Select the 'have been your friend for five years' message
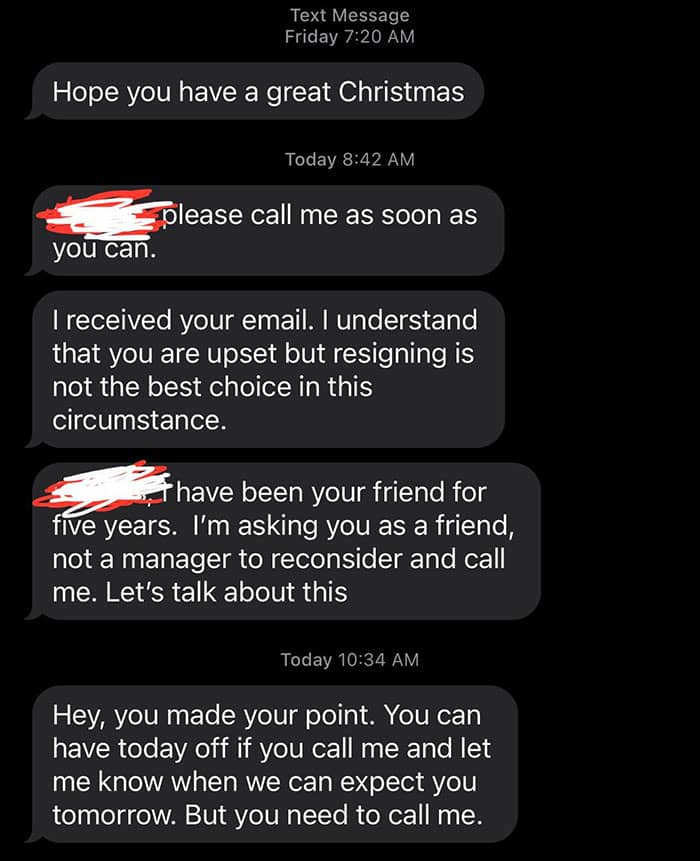The image size is (700, 861). [x=286, y=541]
